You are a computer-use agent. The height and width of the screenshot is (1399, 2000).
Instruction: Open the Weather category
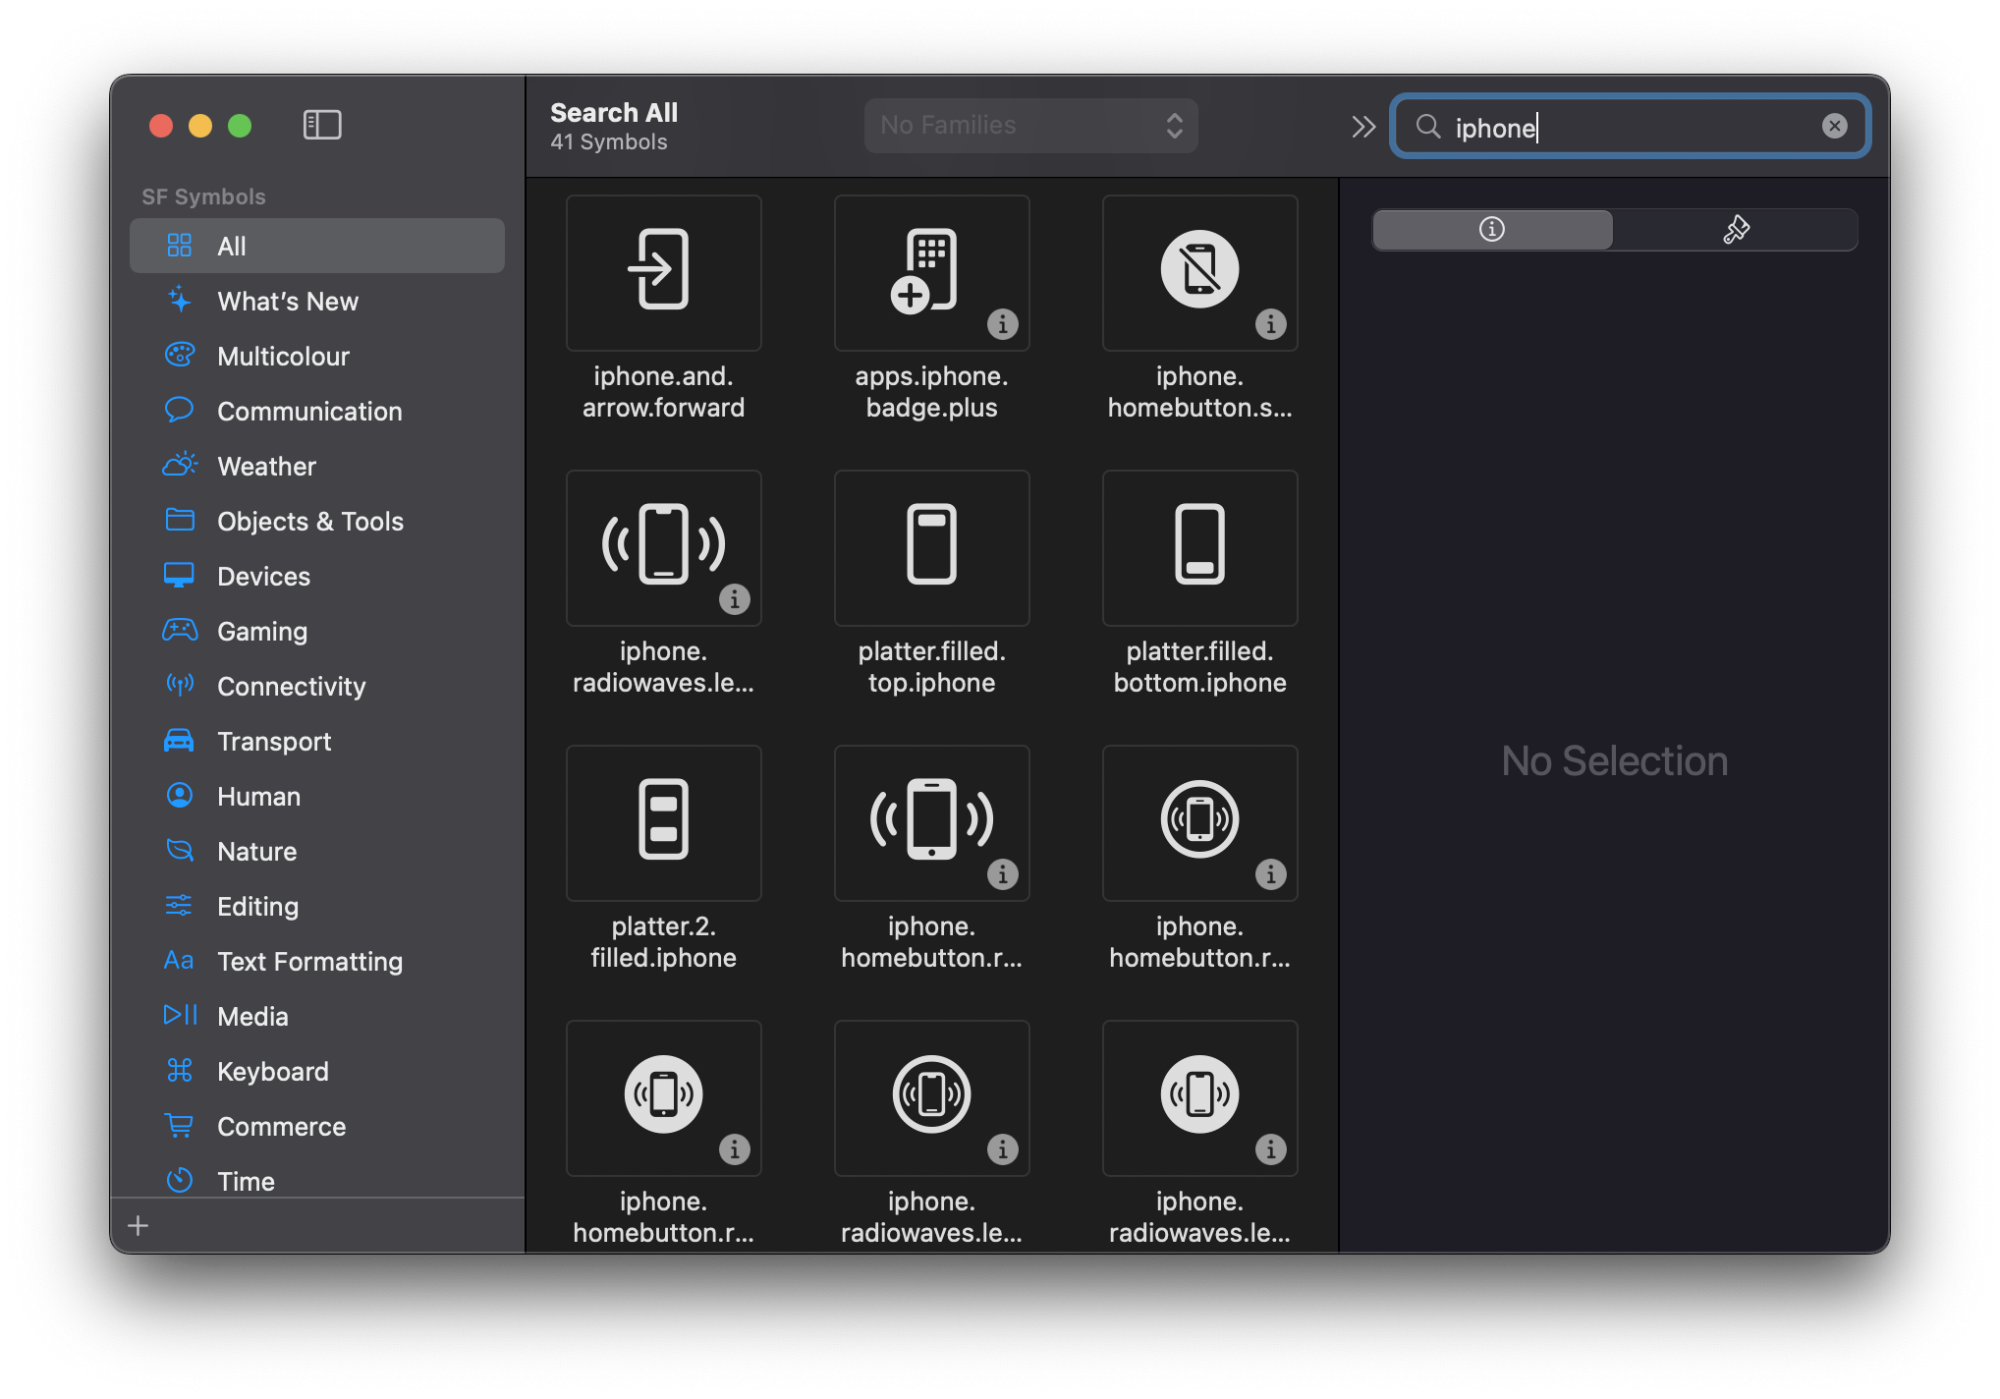pos(266,466)
